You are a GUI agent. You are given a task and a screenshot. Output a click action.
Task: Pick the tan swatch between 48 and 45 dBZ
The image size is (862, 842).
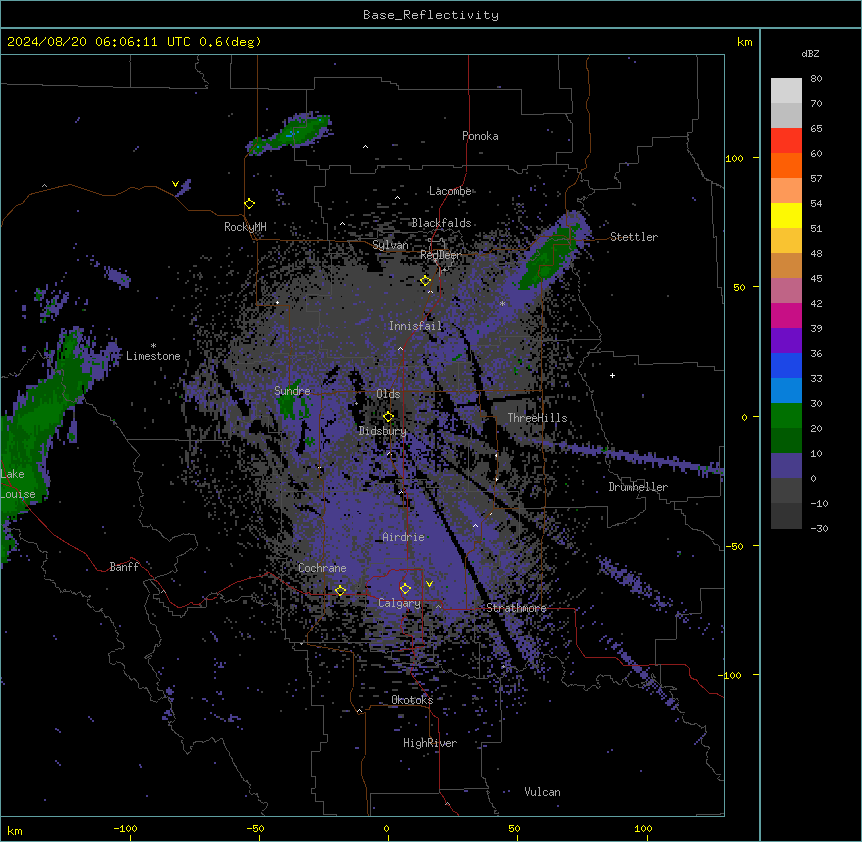tap(786, 265)
